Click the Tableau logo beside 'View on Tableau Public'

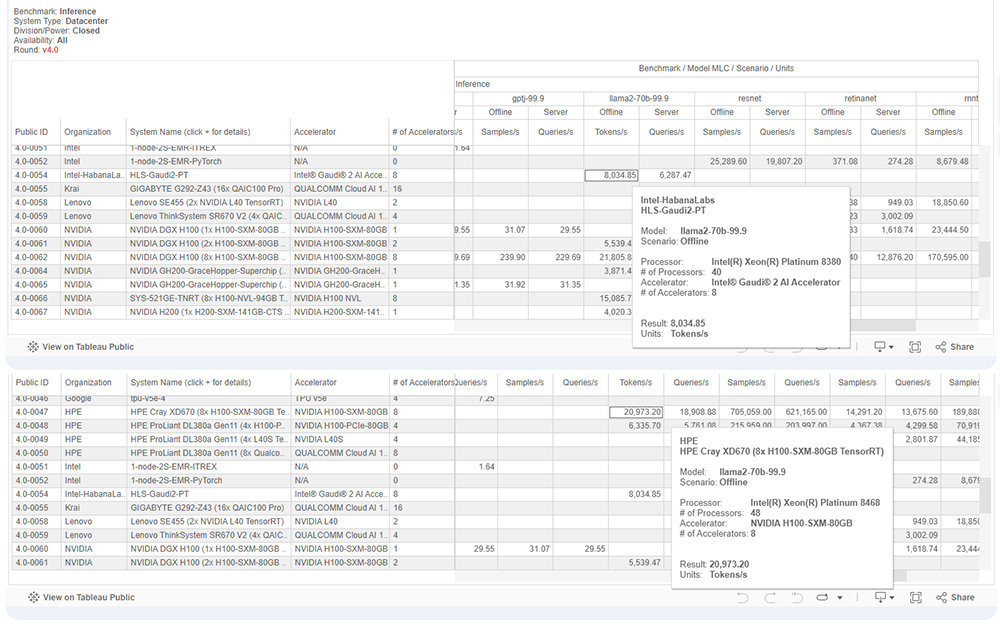pos(33,346)
